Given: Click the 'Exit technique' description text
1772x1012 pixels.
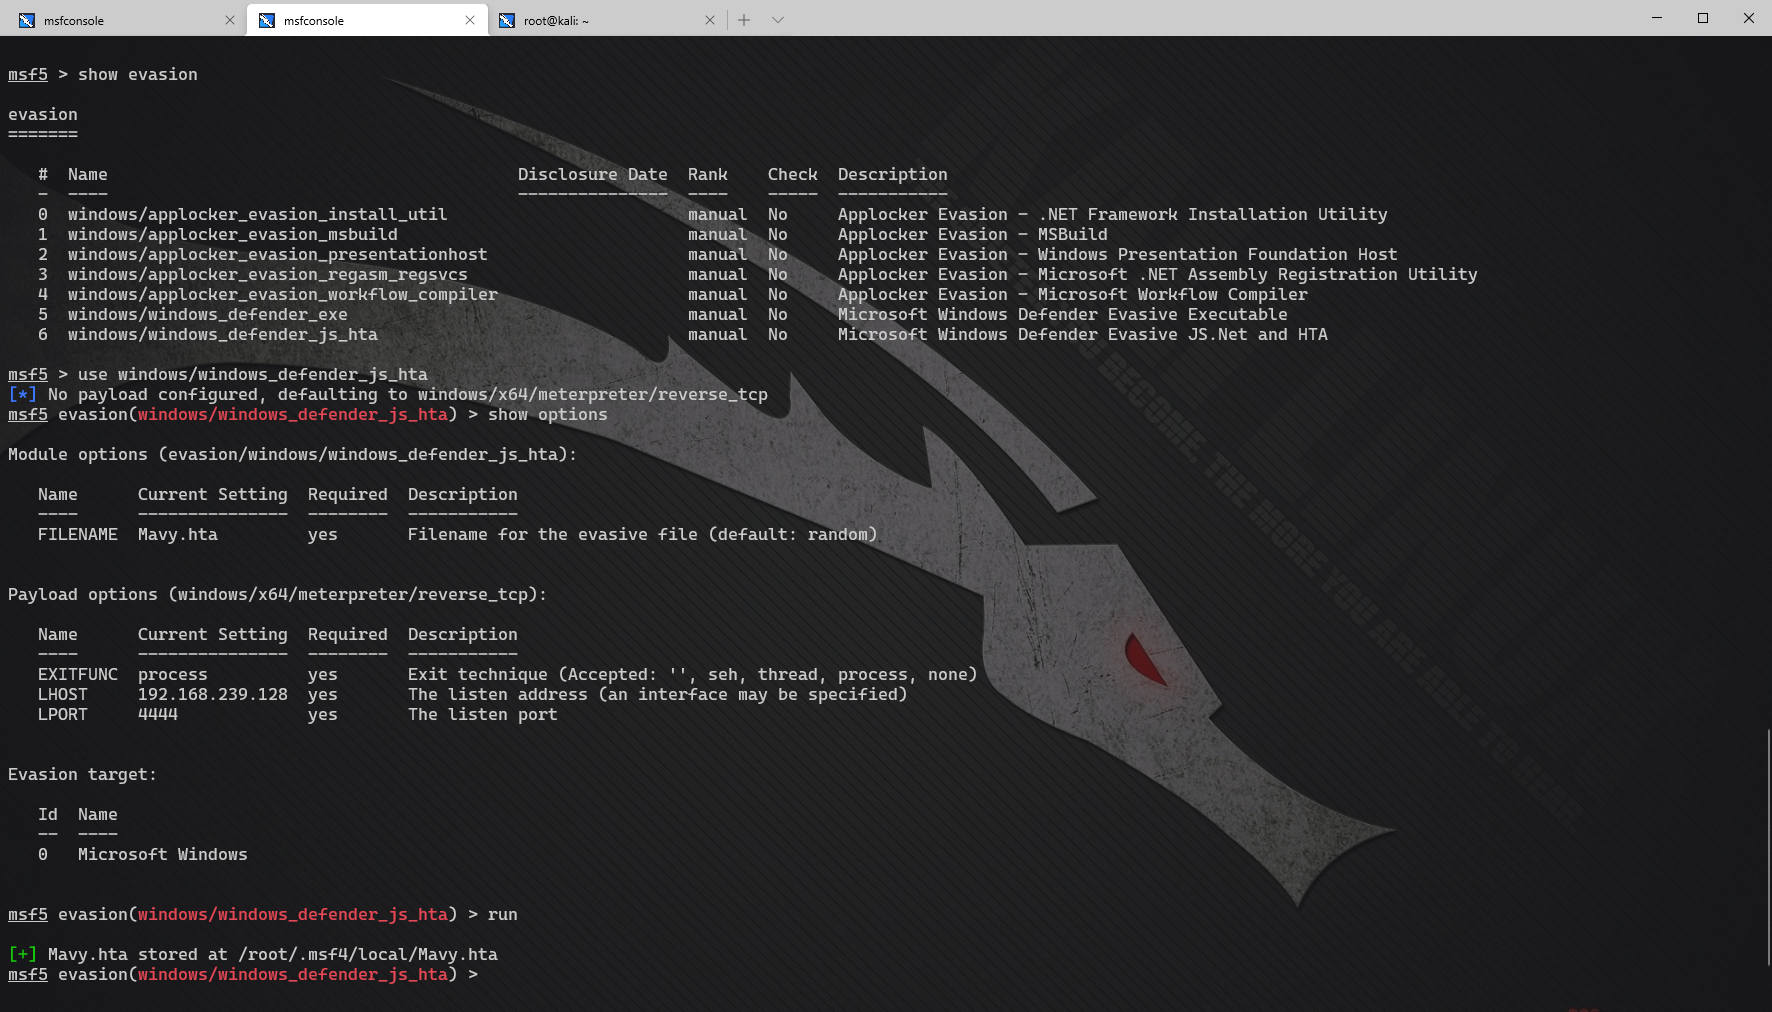Looking at the screenshot, I should pos(692,675).
